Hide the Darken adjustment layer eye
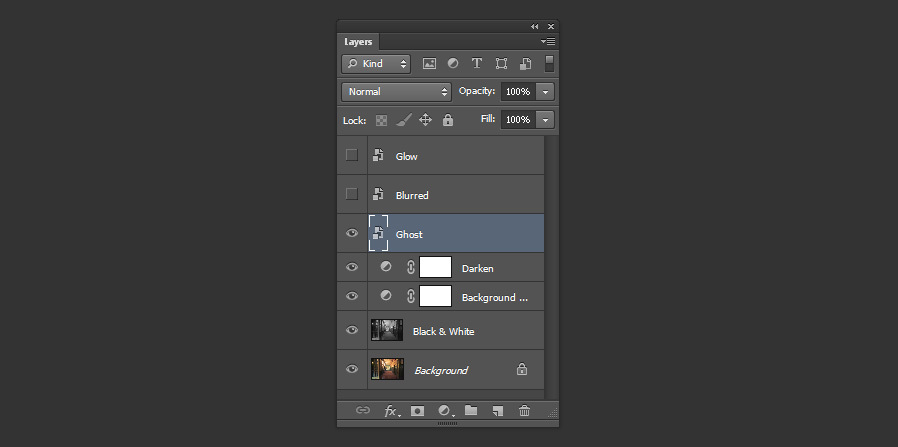This screenshot has width=898, height=447. [352, 267]
